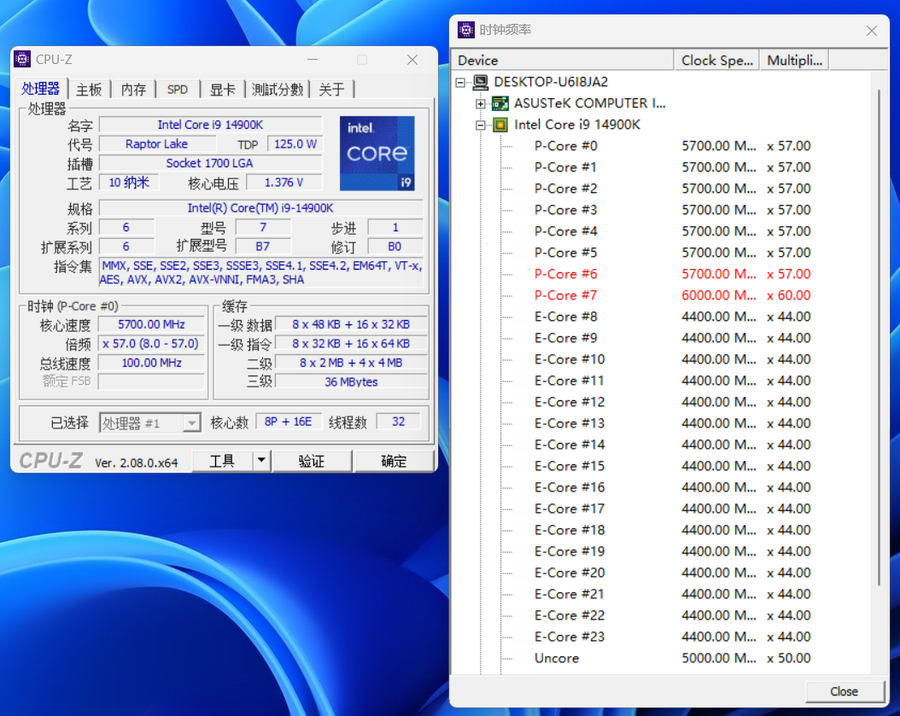This screenshot has height=716, width=900.
Task: Click the Intel Core i9 badge logo
Action: (x=377, y=153)
